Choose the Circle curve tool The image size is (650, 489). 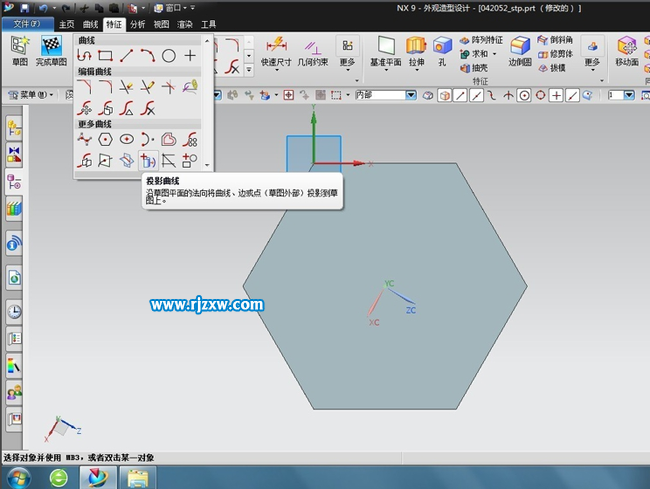click(x=169, y=56)
